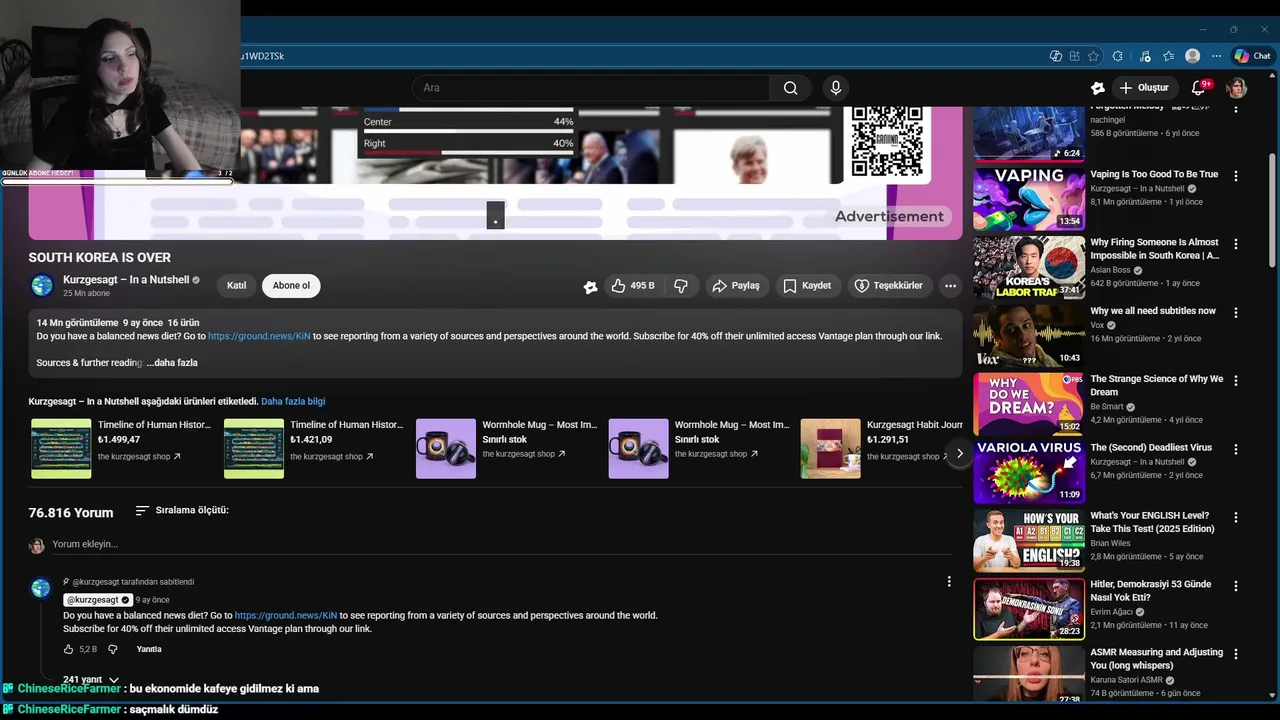Viewport: 1280px width, 720px height.
Task: Click the YouTube search magnifier button
Action: pyautogui.click(x=790, y=88)
